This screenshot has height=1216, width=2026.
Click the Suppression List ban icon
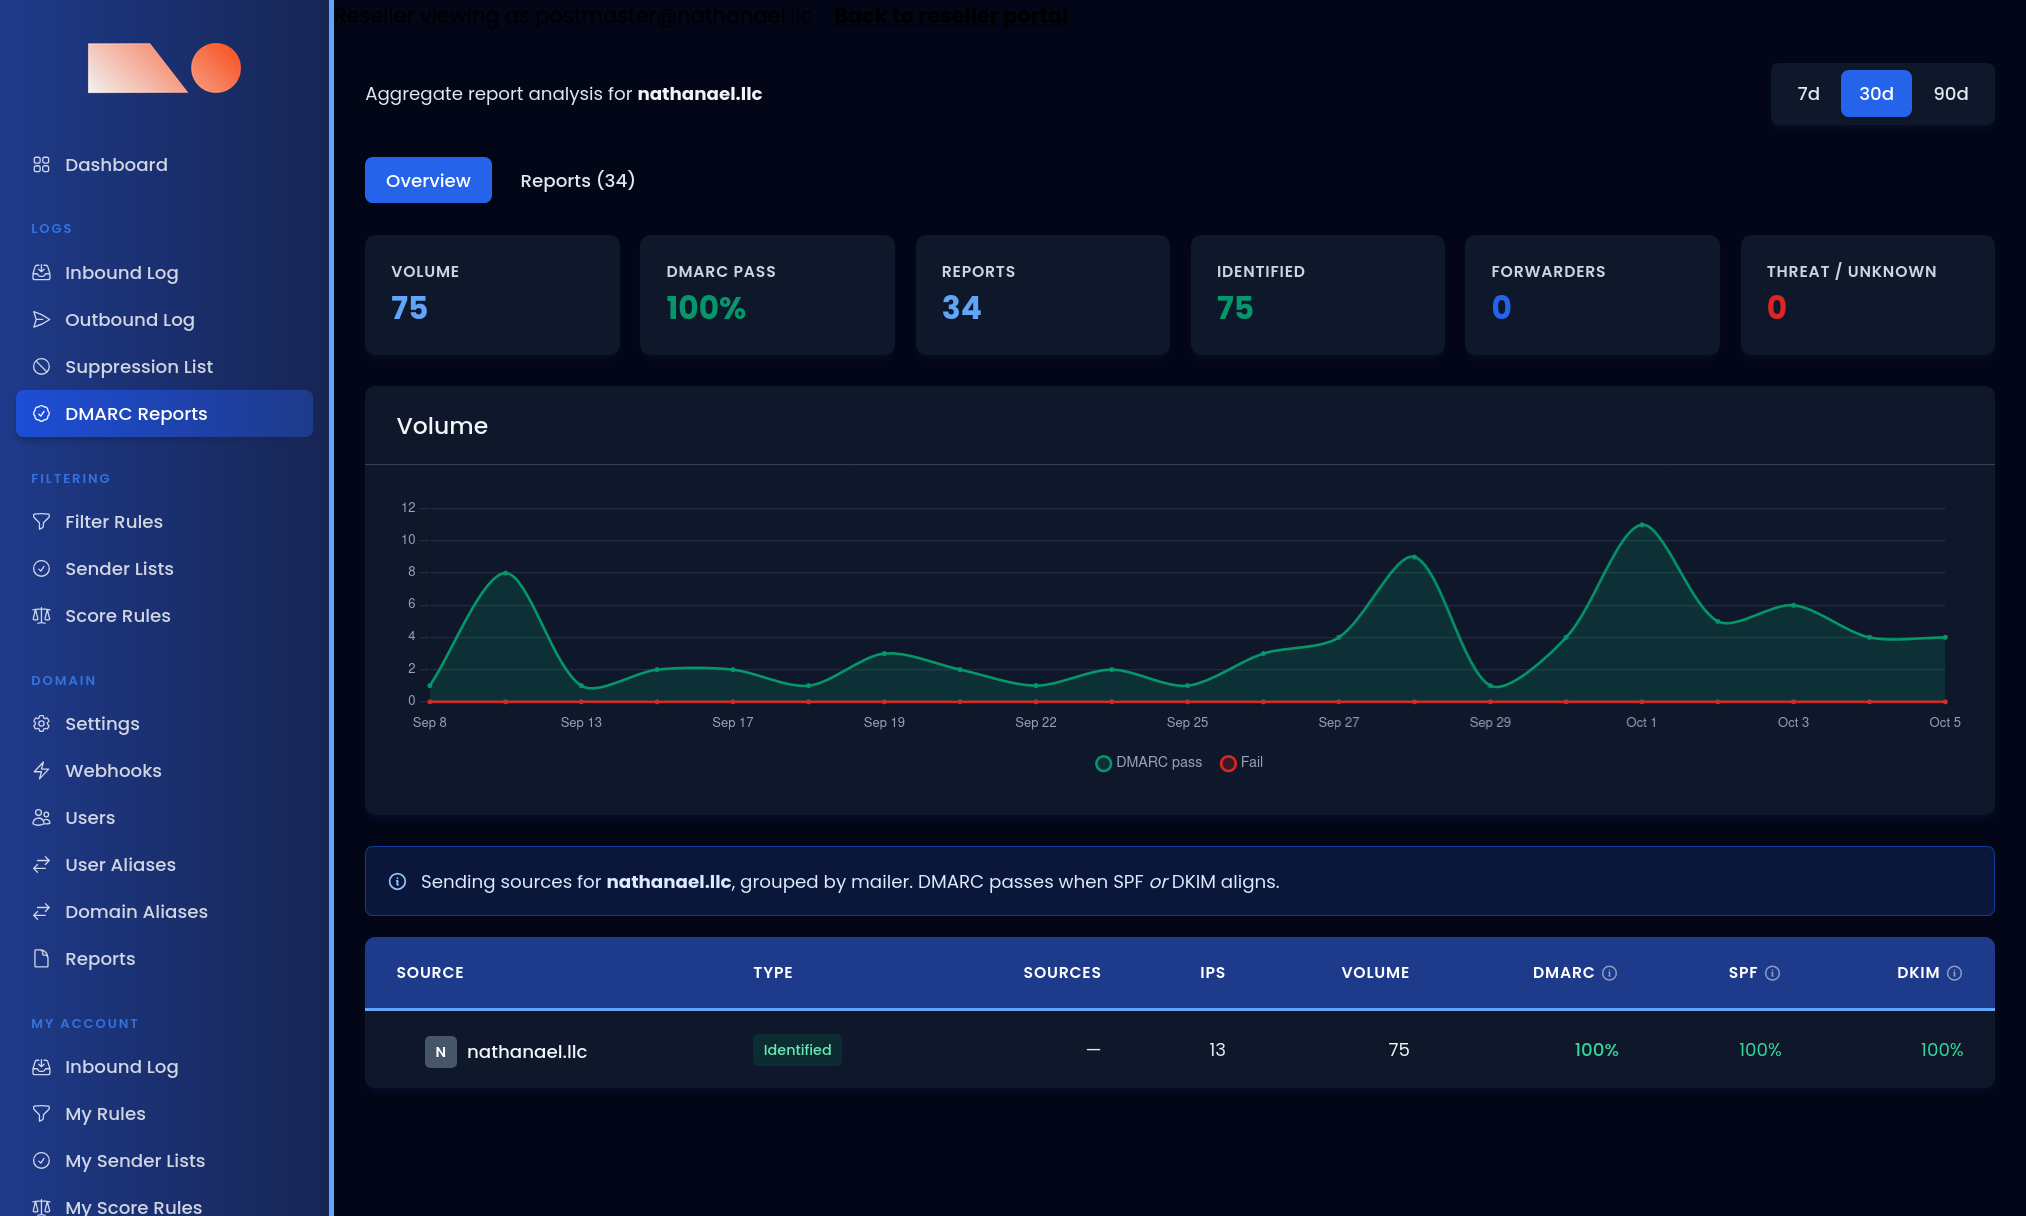coord(41,366)
